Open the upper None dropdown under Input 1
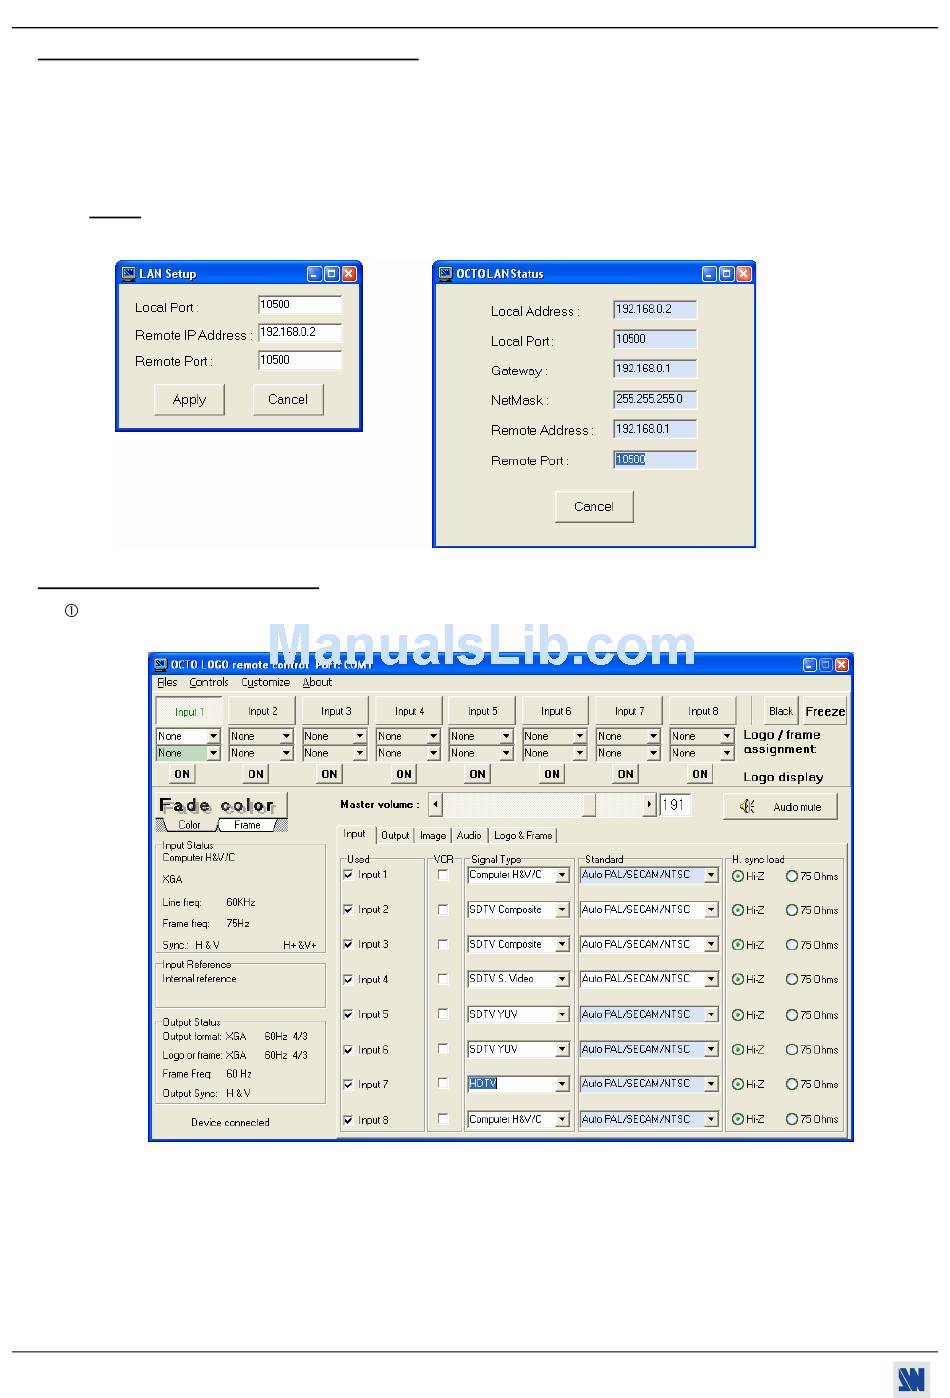950x1398 pixels. [x=213, y=736]
